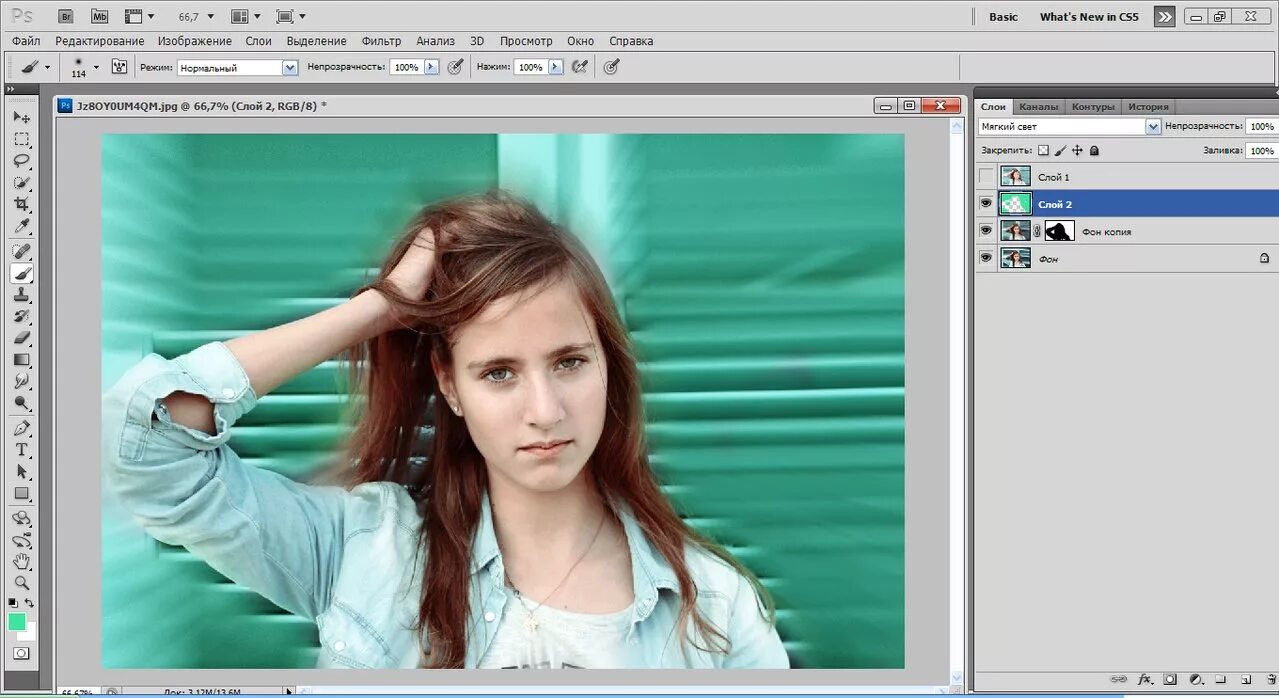1279x698 pixels.
Task: Expand the brush Режим dropdown
Action: [x=290, y=68]
